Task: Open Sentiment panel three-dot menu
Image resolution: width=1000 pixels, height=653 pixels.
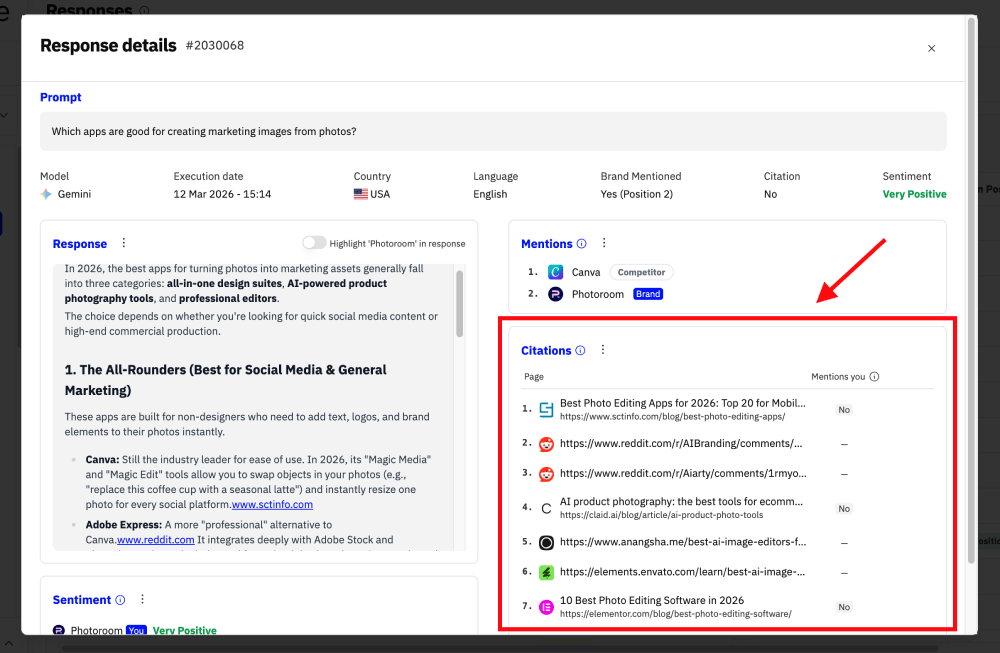Action: pos(142,599)
